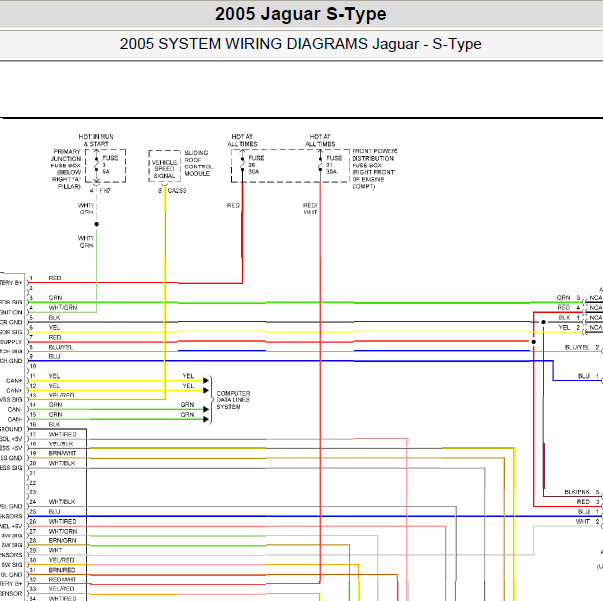Click the pin 3 'GRN' wire label

click(x=55, y=298)
